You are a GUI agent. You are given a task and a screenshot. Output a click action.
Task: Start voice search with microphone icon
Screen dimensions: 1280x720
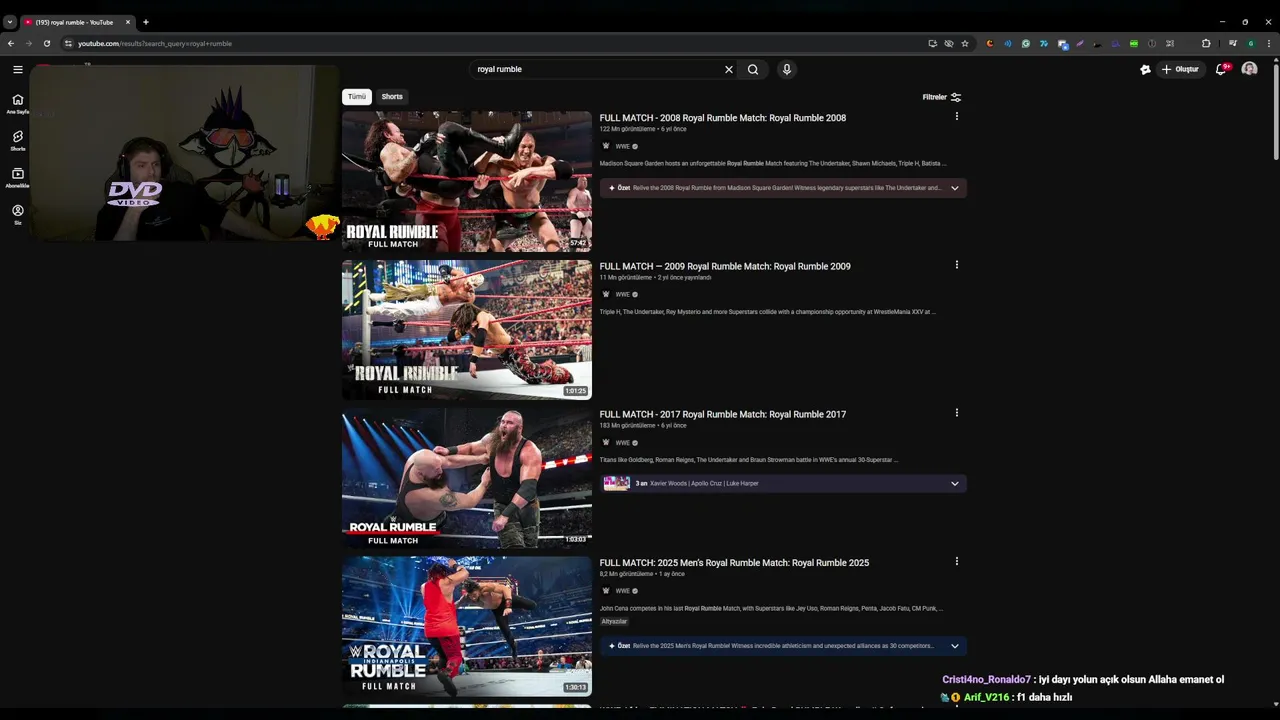pyautogui.click(x=787, y=69)
